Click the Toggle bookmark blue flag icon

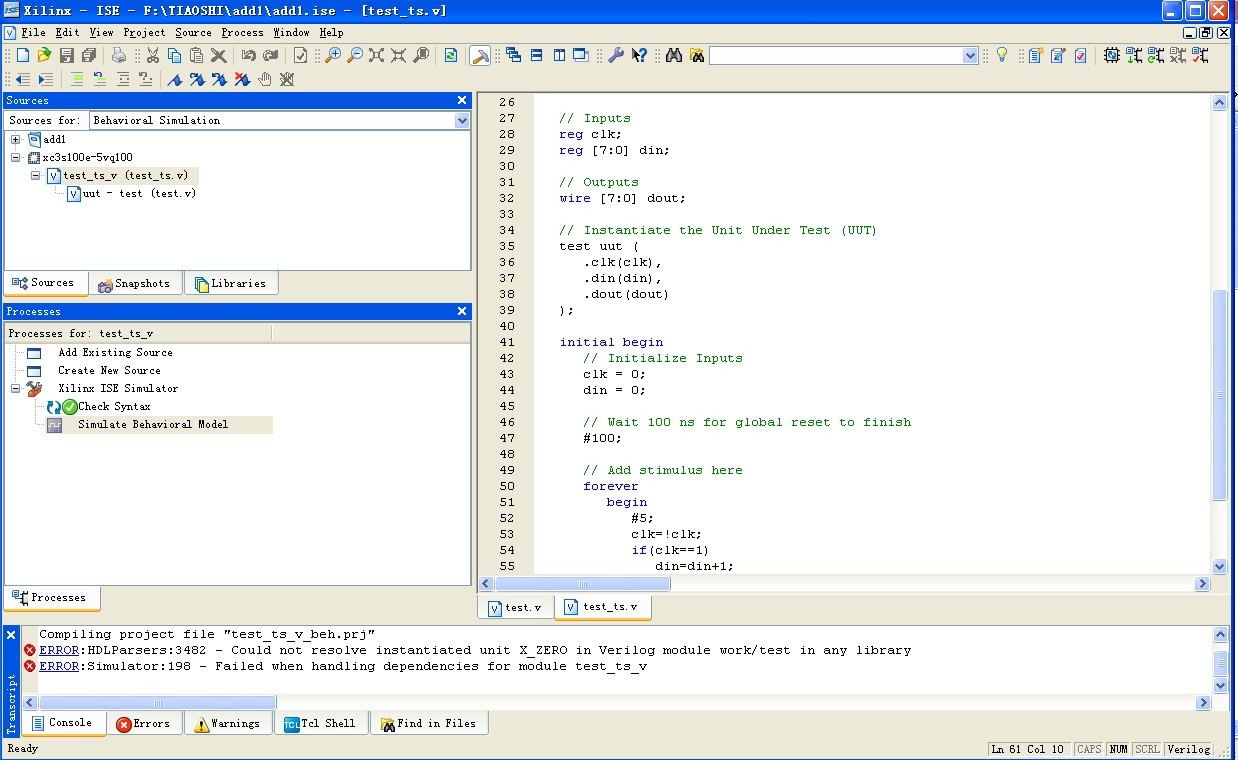point(175,80)
